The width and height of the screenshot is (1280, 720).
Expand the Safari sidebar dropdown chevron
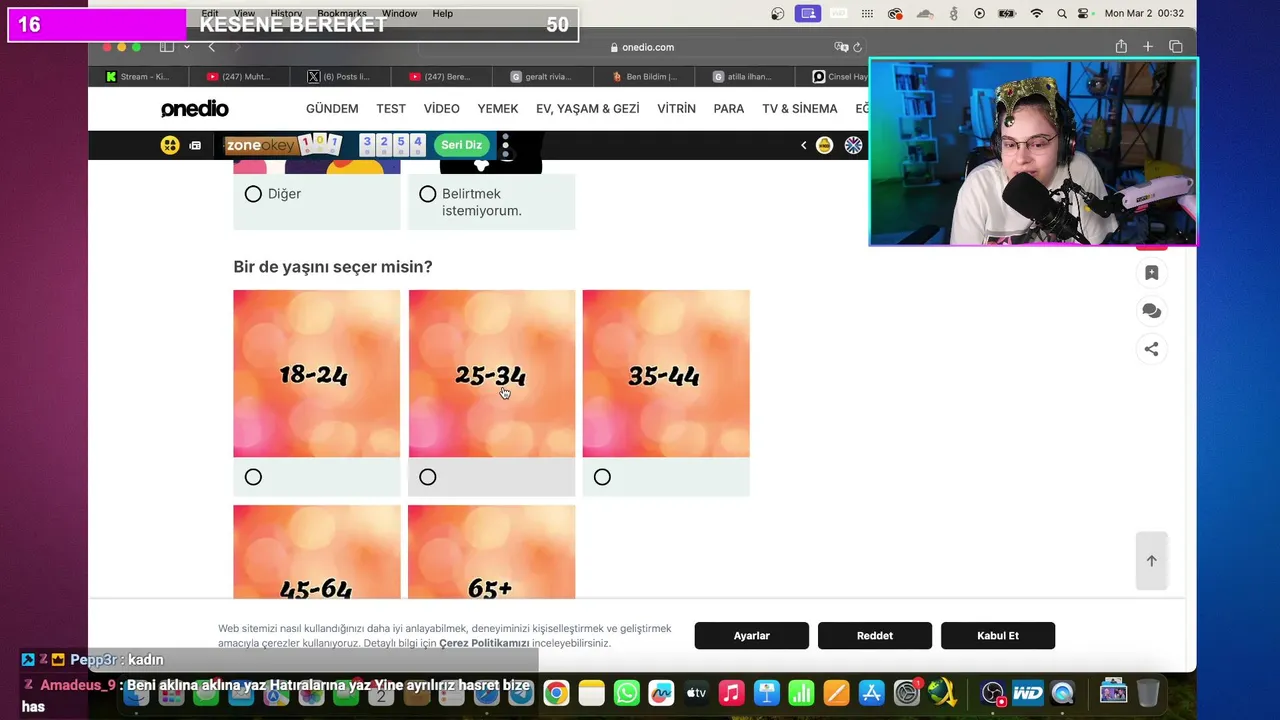[x=186, y=47]
